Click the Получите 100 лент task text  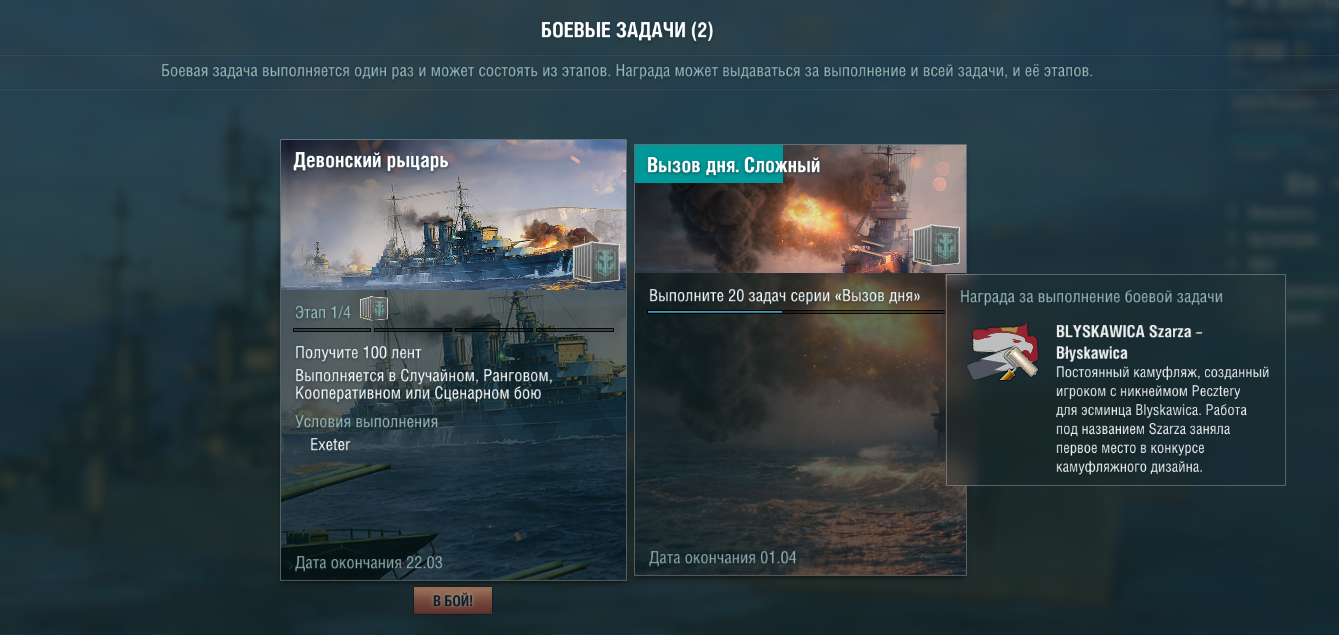tap(358, 352)
